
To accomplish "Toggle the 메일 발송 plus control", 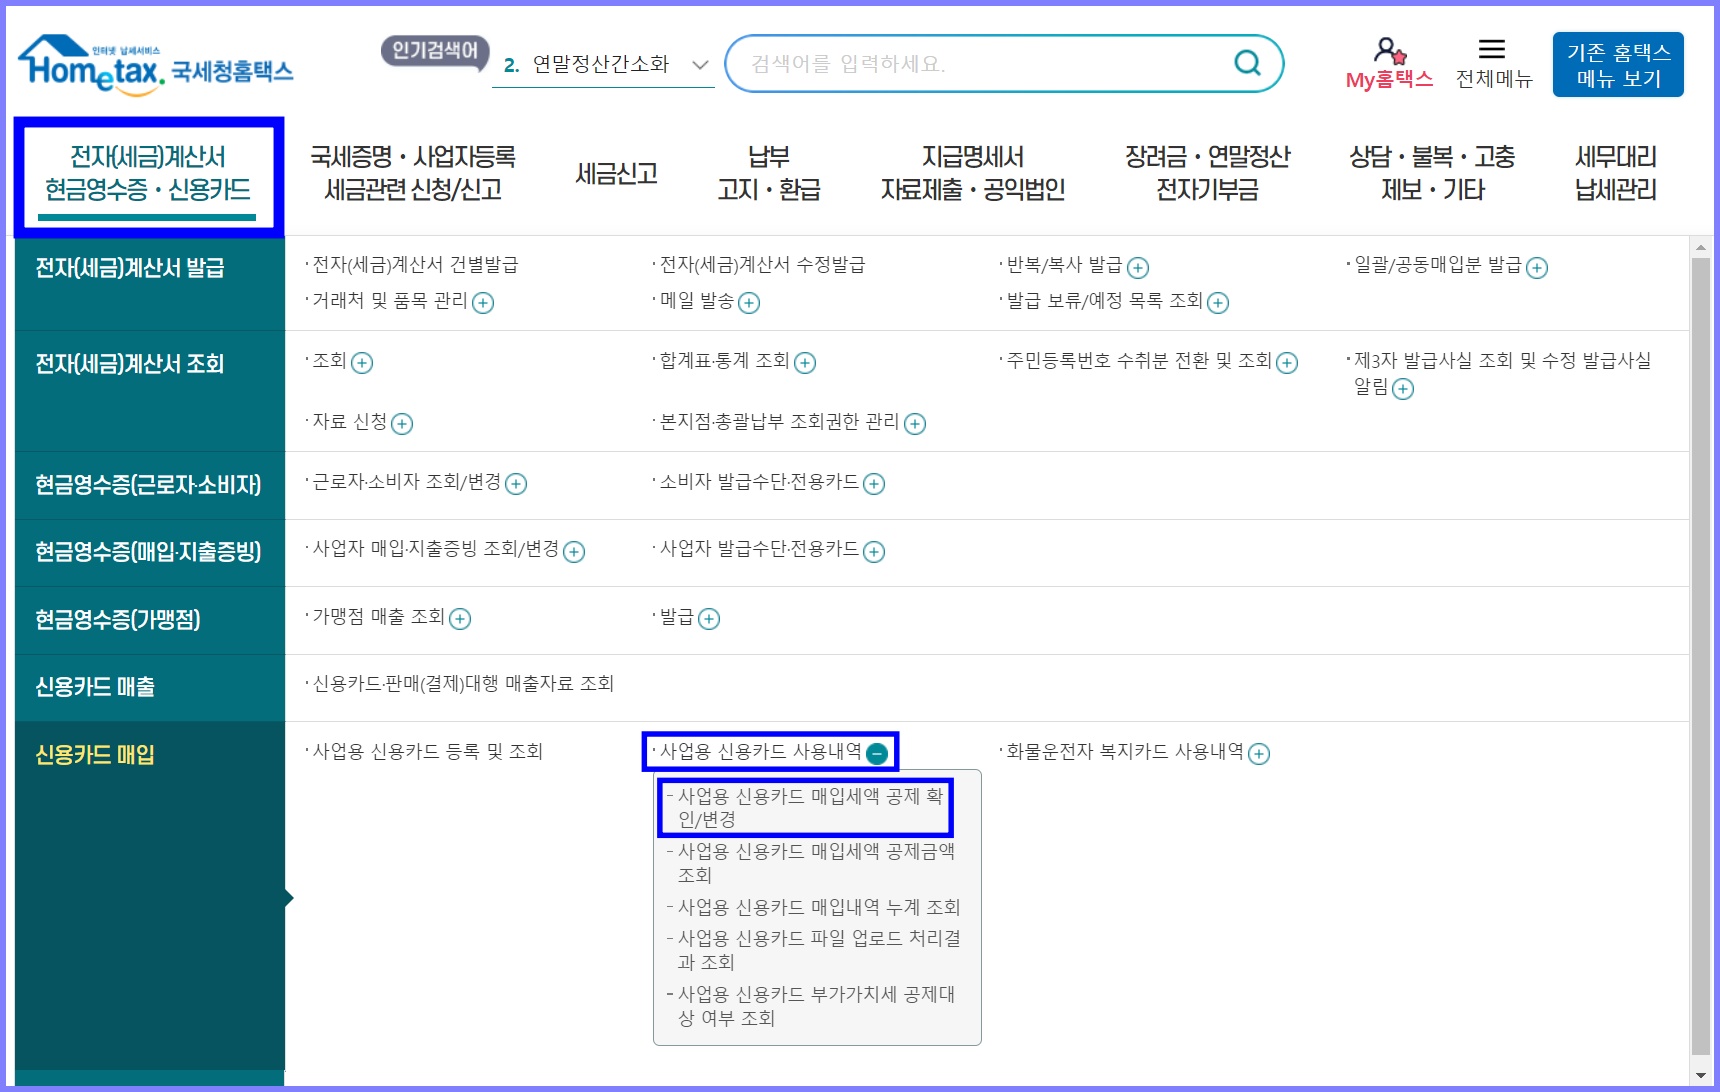I will [x=749, y=302].
